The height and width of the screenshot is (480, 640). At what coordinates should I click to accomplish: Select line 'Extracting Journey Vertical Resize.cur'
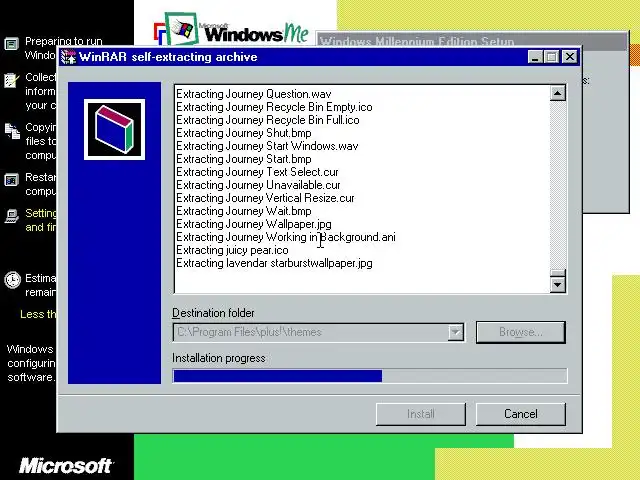click(x=265, y=198)
